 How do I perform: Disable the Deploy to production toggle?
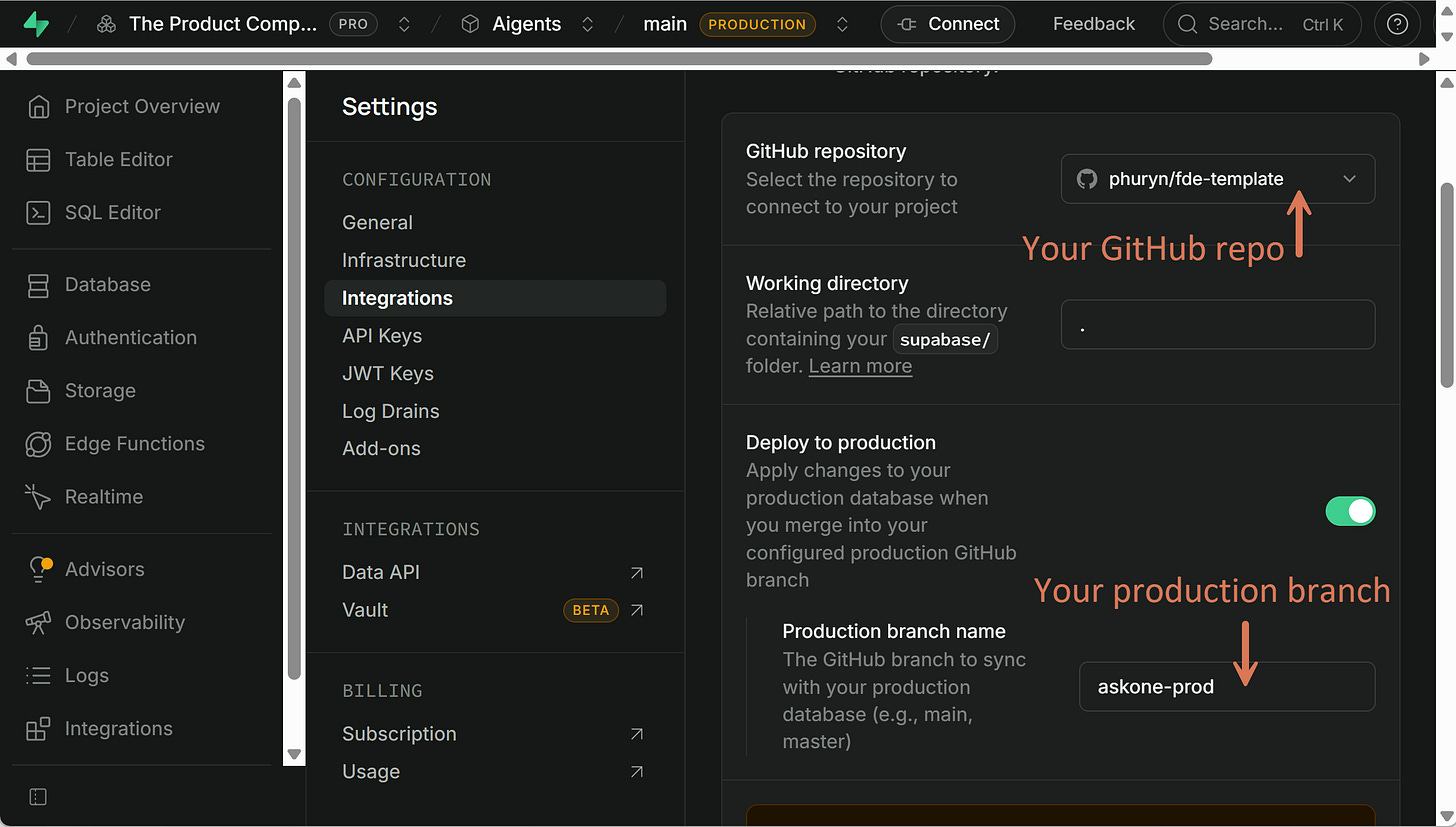point(1350,511)
